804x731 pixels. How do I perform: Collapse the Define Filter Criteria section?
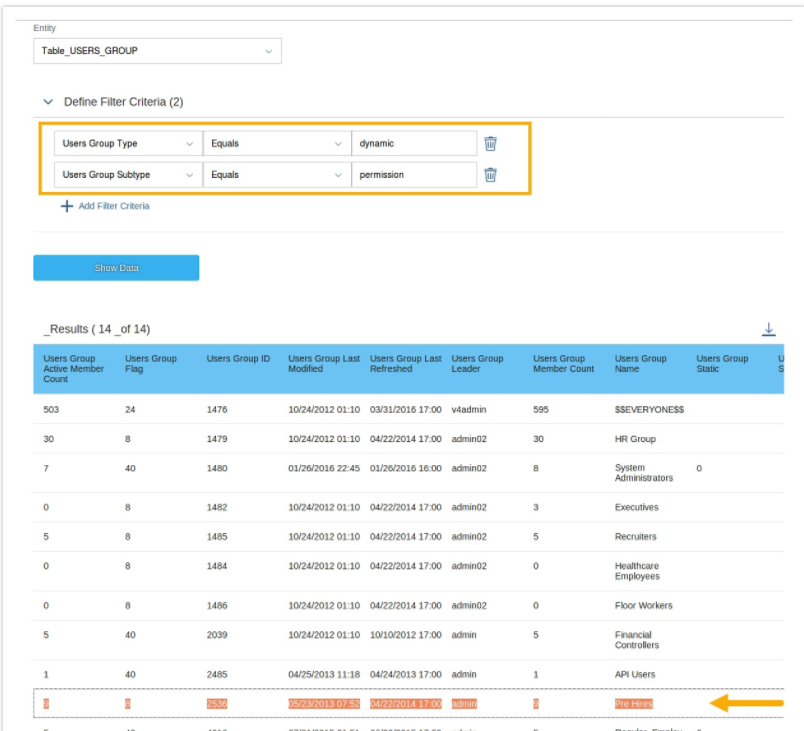click(x=48, y=102)
